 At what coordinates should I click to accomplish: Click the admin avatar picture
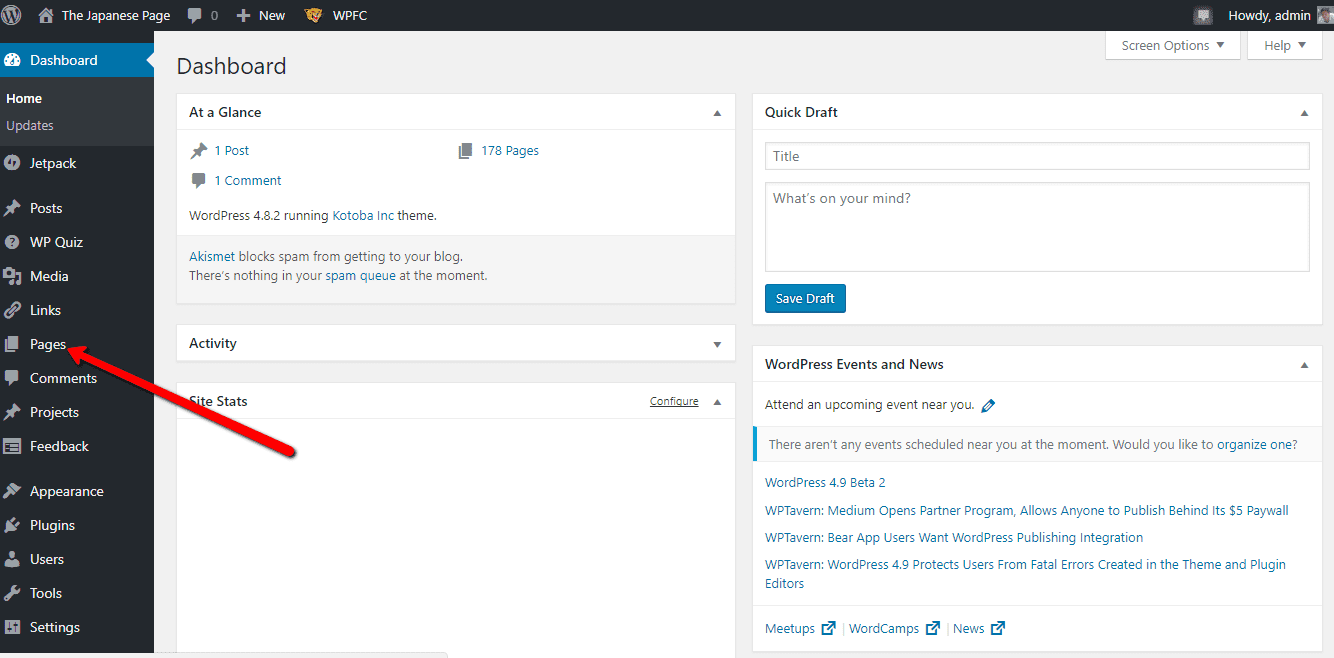(1324, 15)
